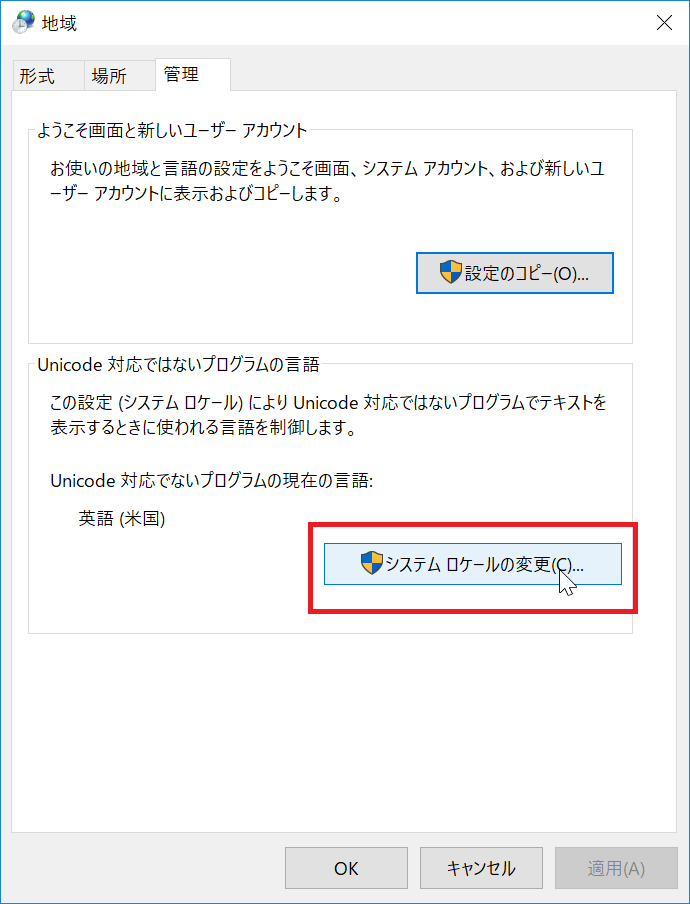The width and height of the screenshot is (690, 904).
Task: Dismiss the dialog with キャンセル
Action: coord(481,868)
